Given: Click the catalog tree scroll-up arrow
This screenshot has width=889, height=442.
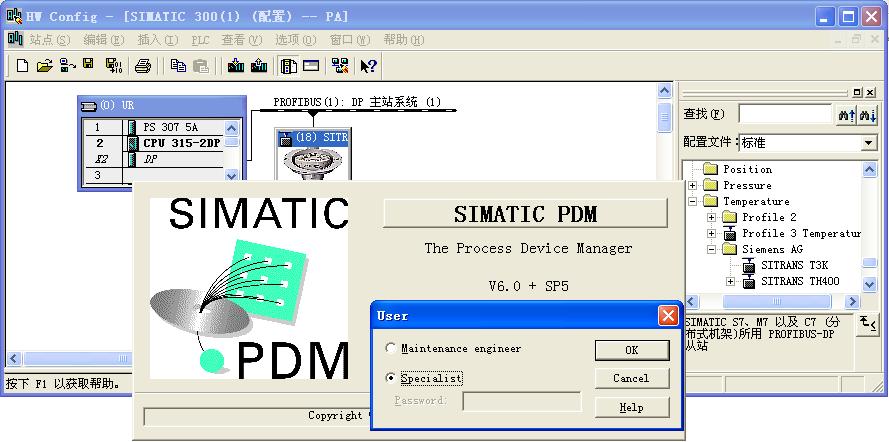Looking at the screenshot, I should pos(869,169).
